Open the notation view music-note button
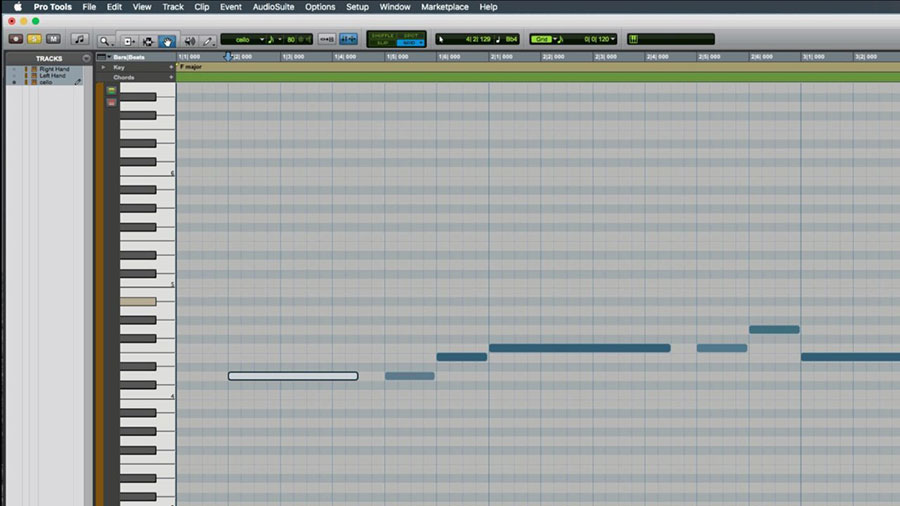 click(79, 39)
